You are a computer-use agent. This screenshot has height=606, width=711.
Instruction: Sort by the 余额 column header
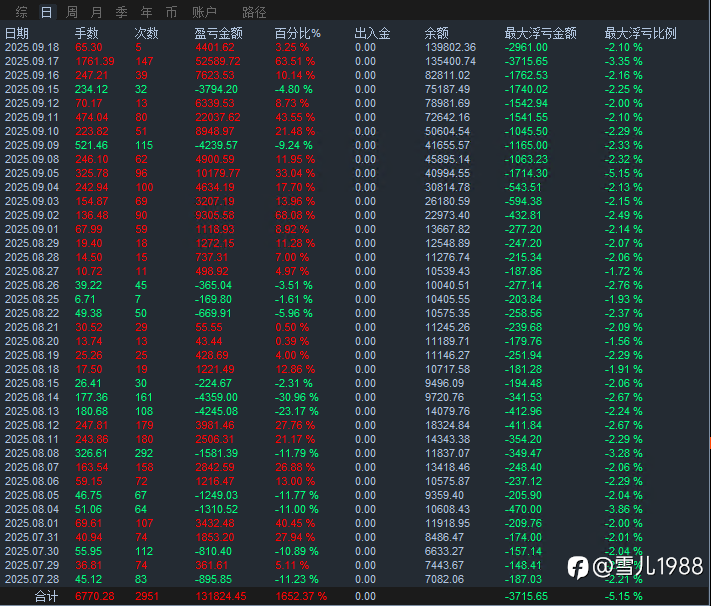pyautogui.click(x=437, y=33)
